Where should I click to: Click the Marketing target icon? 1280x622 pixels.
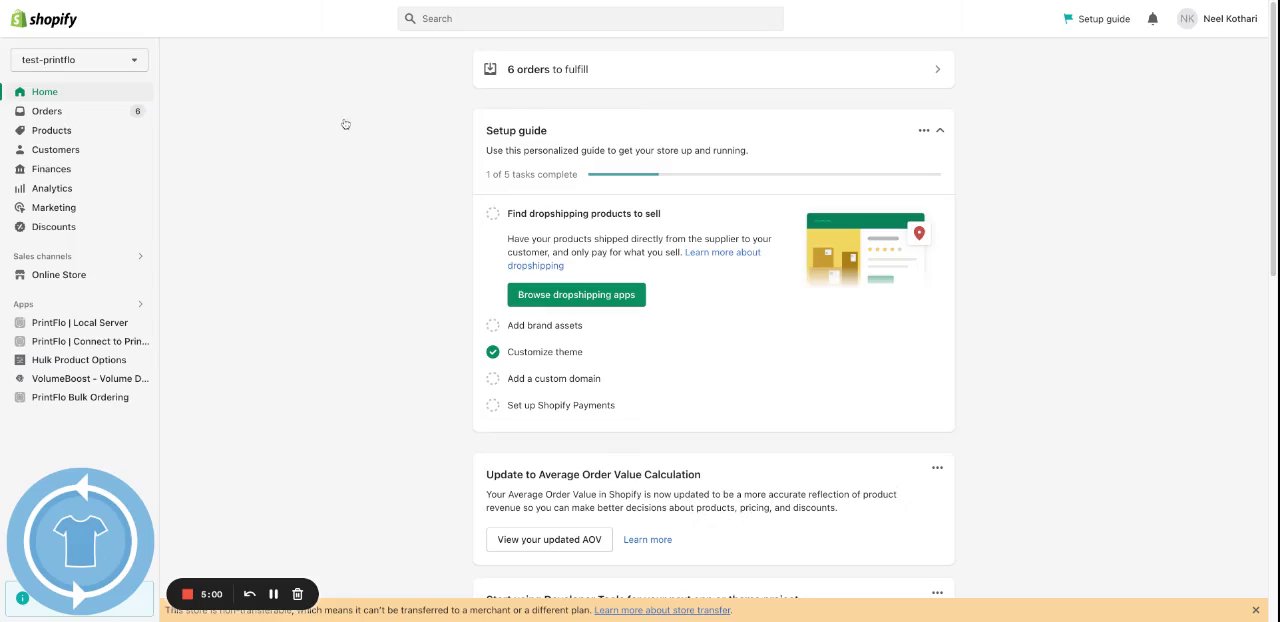pos(20,207)
